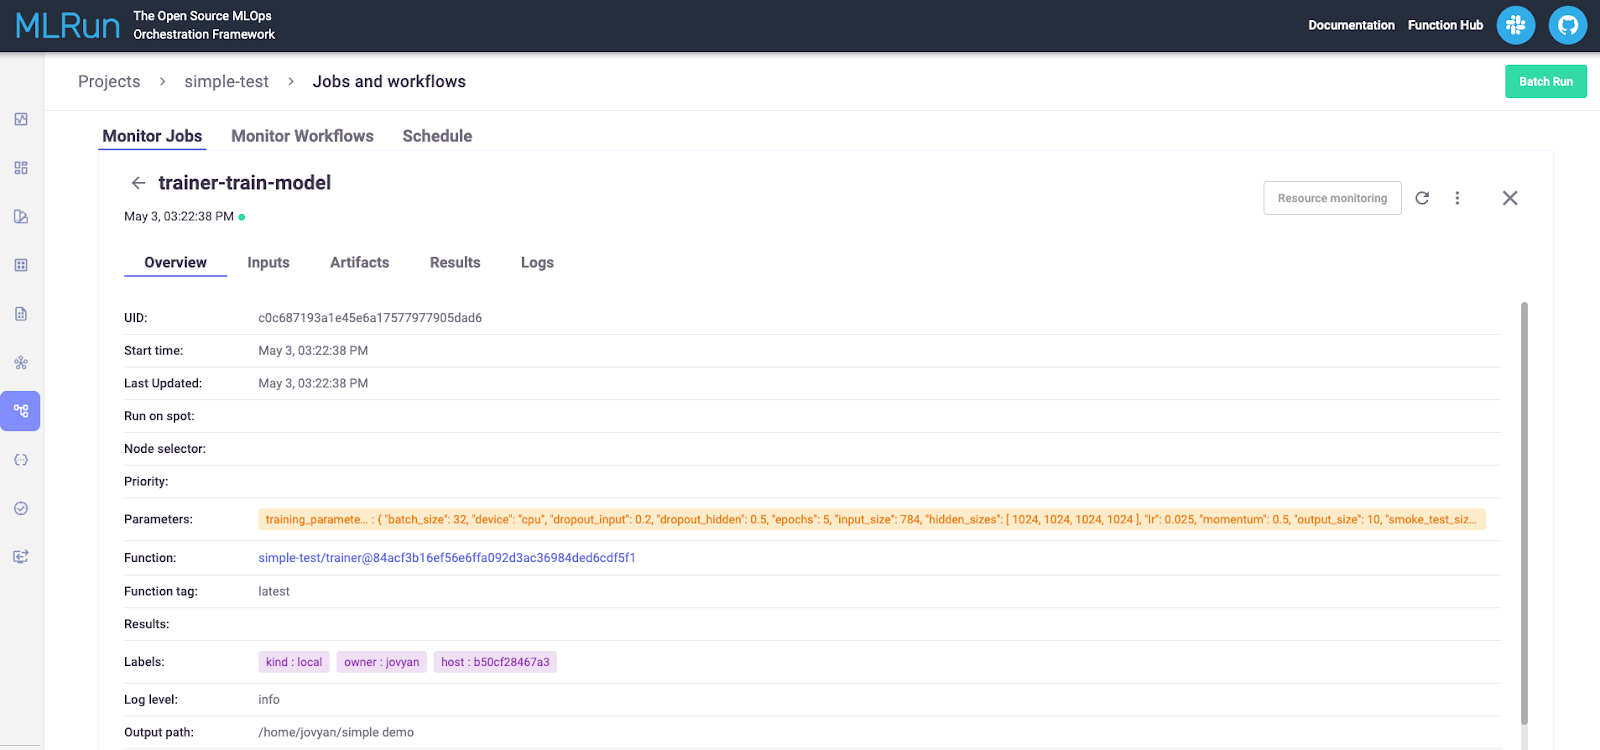Open the models icon in the sidebar
Viewport: 1600px width, 750px height.
point(21,363)
